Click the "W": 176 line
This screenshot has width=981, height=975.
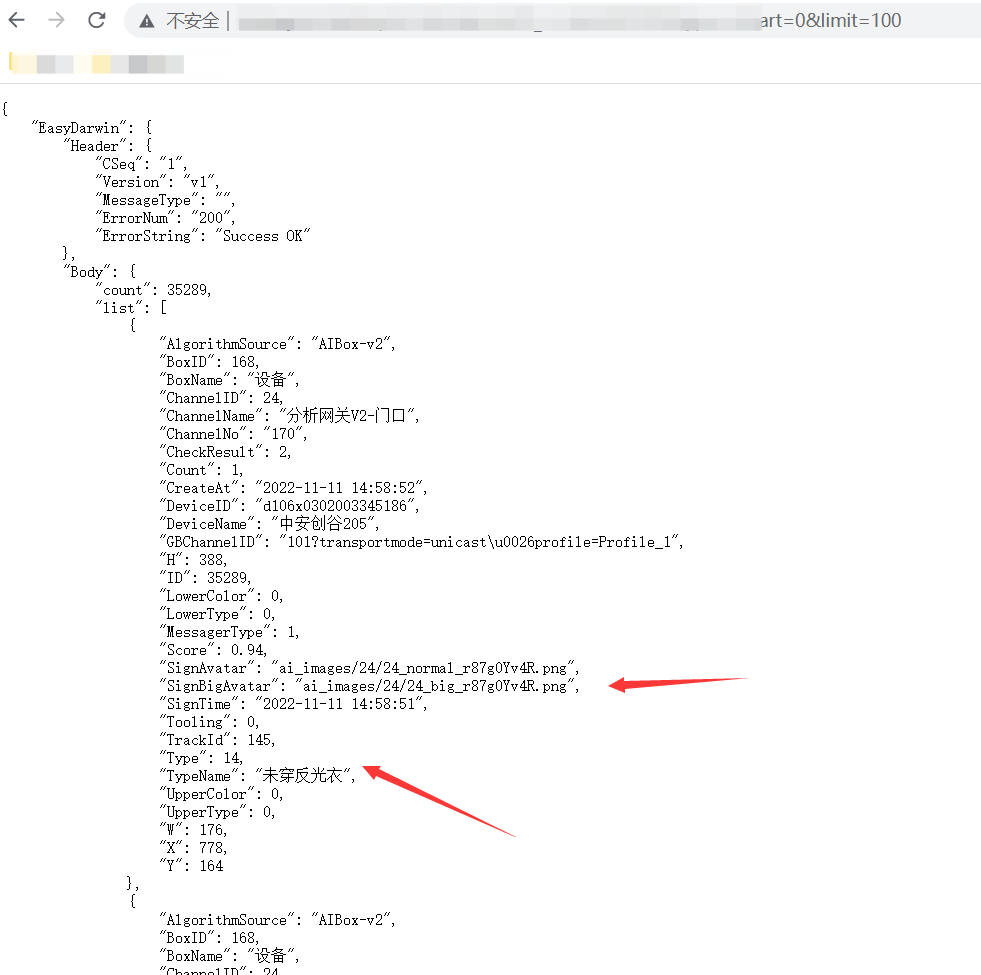(x=193, y=830)
